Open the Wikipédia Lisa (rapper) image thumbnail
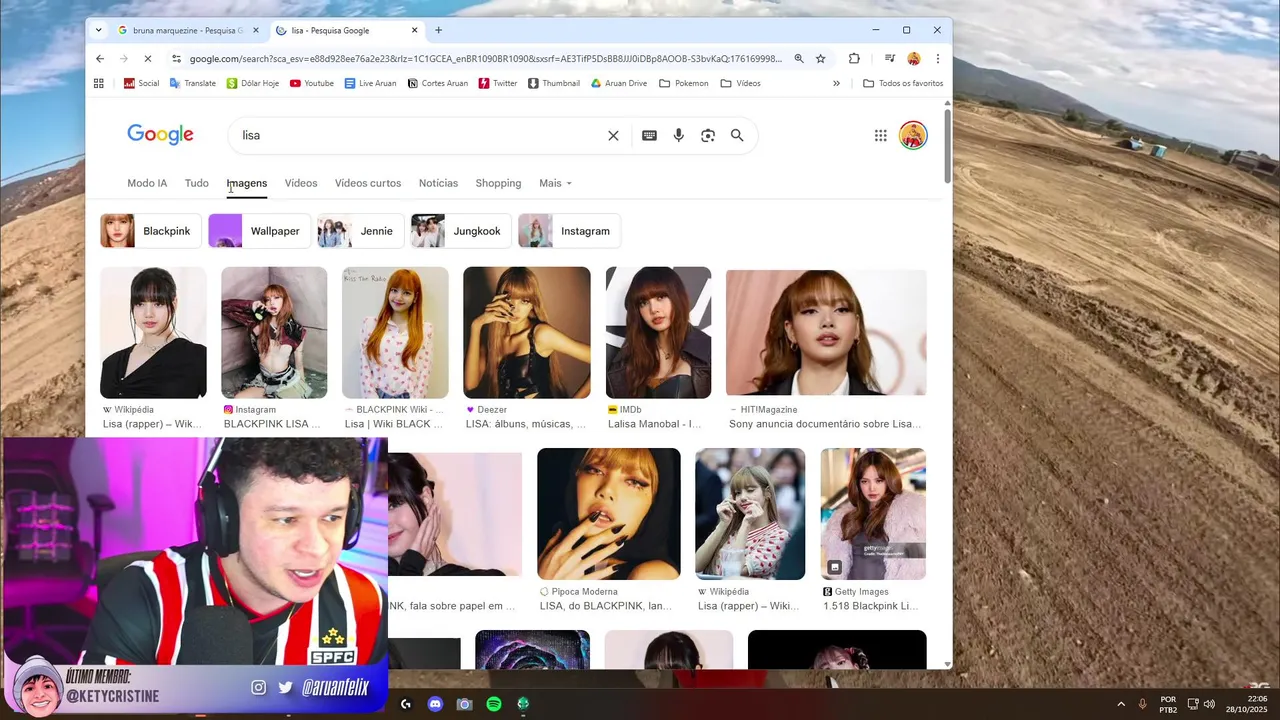This screenshot has height=720, width=1280. click(x=153, y=333)
